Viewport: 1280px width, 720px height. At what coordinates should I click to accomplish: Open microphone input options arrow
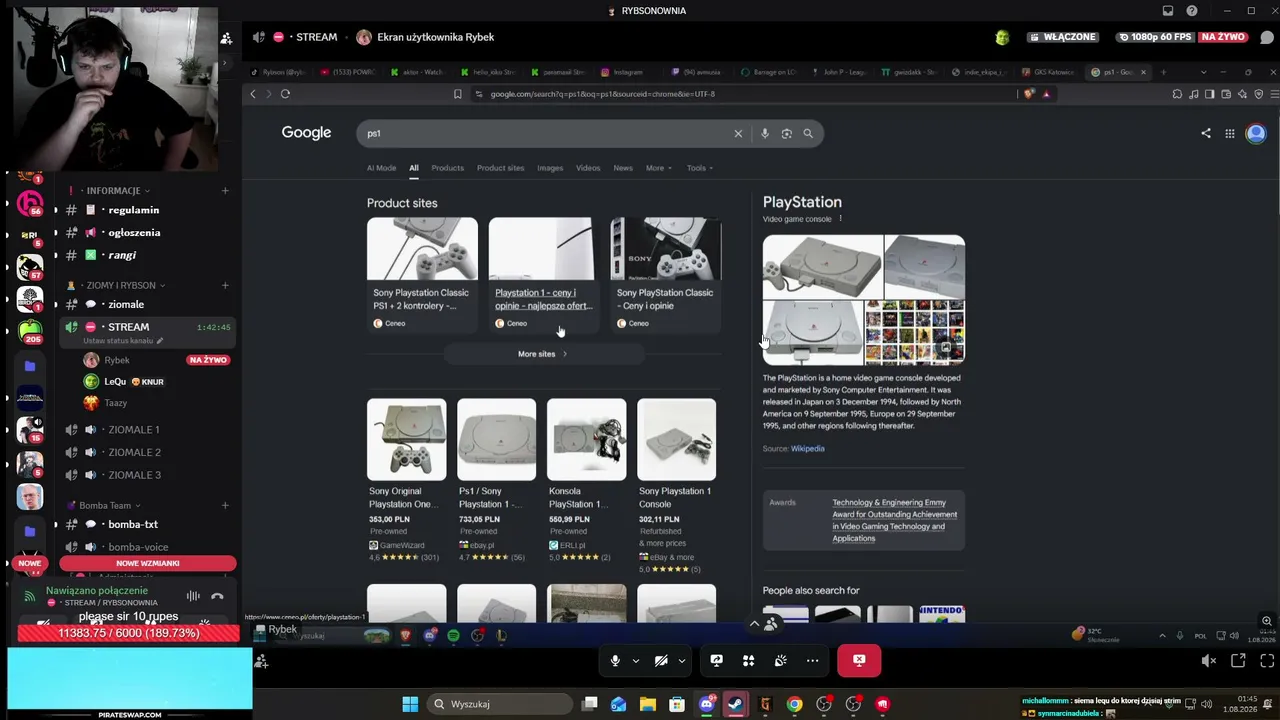pos(635,660)
